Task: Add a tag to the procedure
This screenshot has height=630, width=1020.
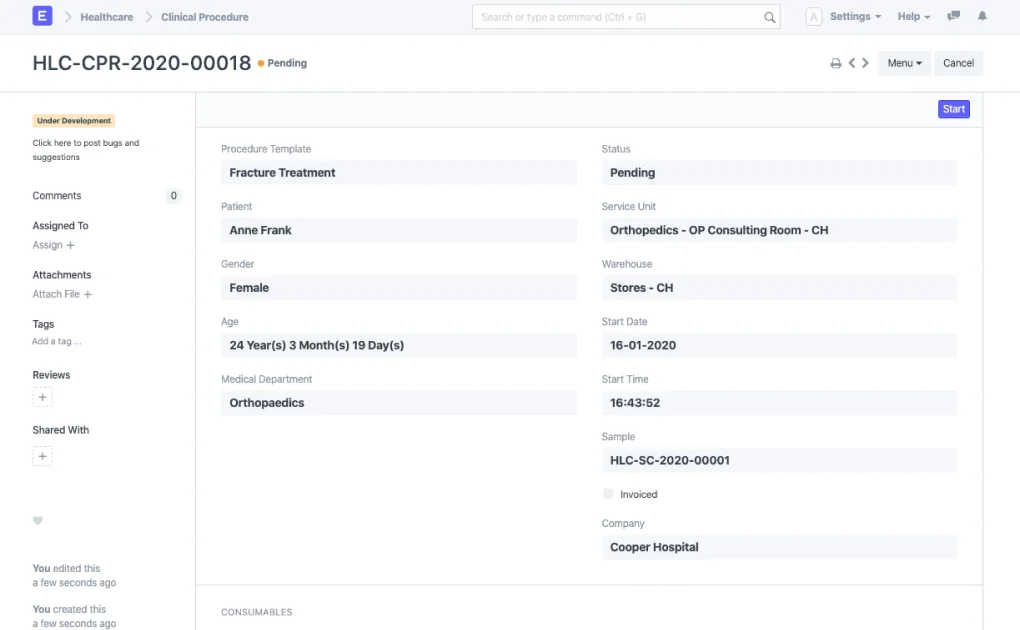Action: [55, 341]
